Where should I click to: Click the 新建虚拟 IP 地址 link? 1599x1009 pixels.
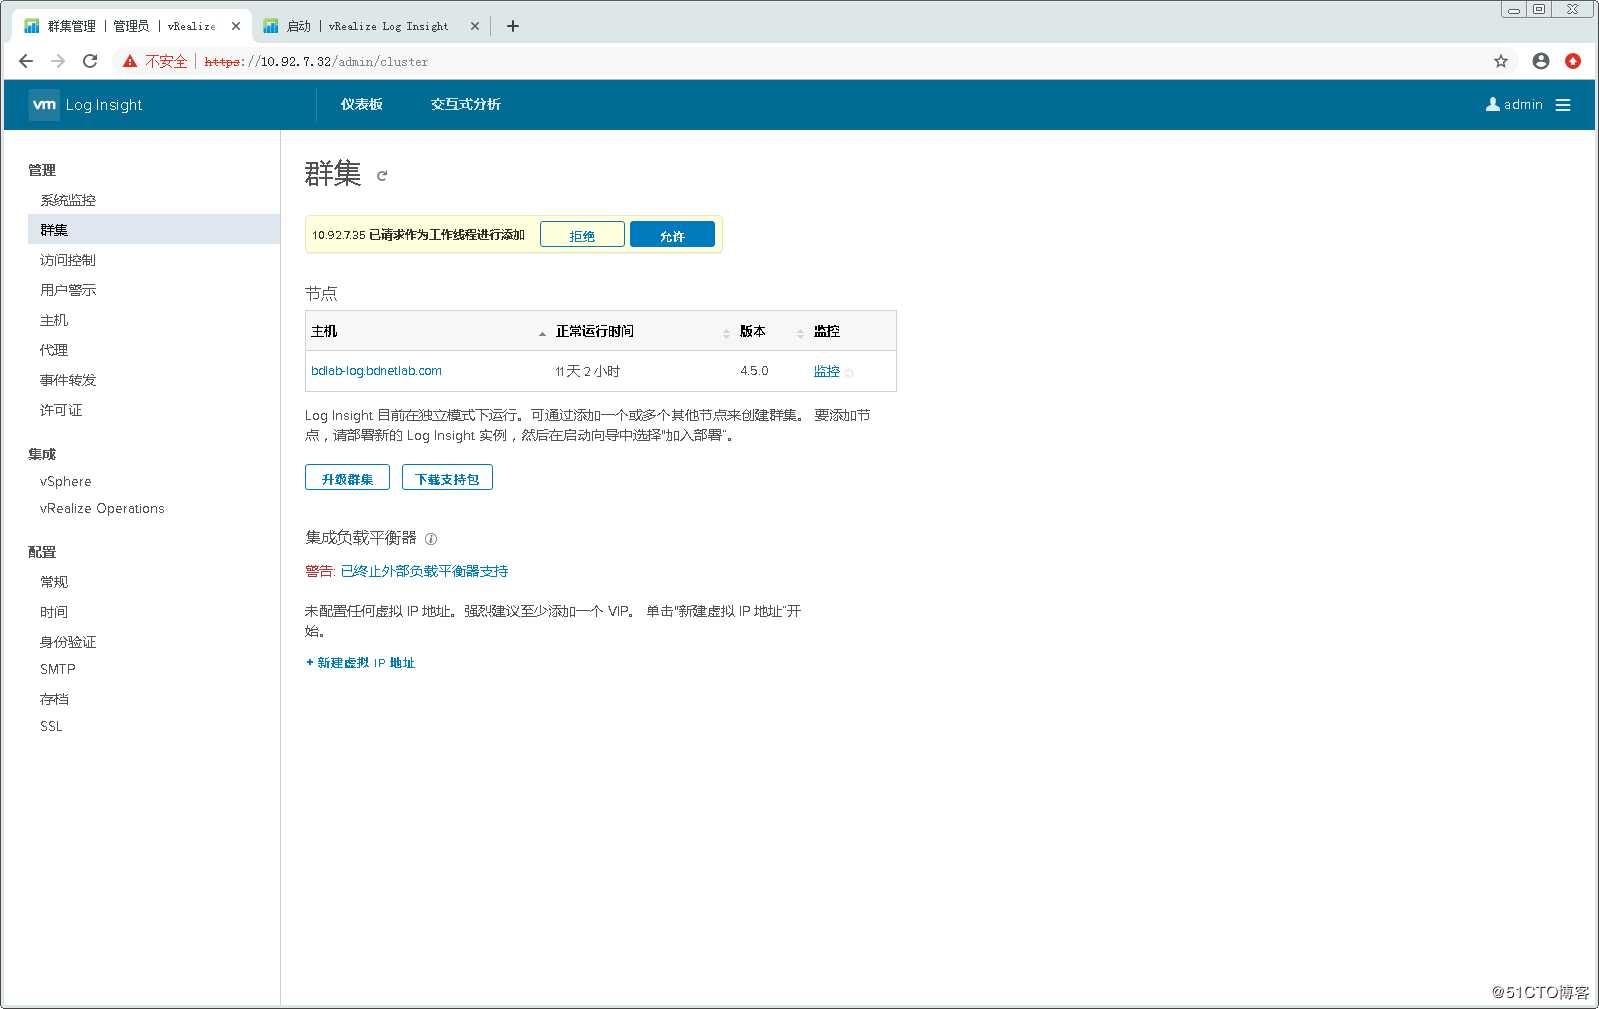coord(360,663)
